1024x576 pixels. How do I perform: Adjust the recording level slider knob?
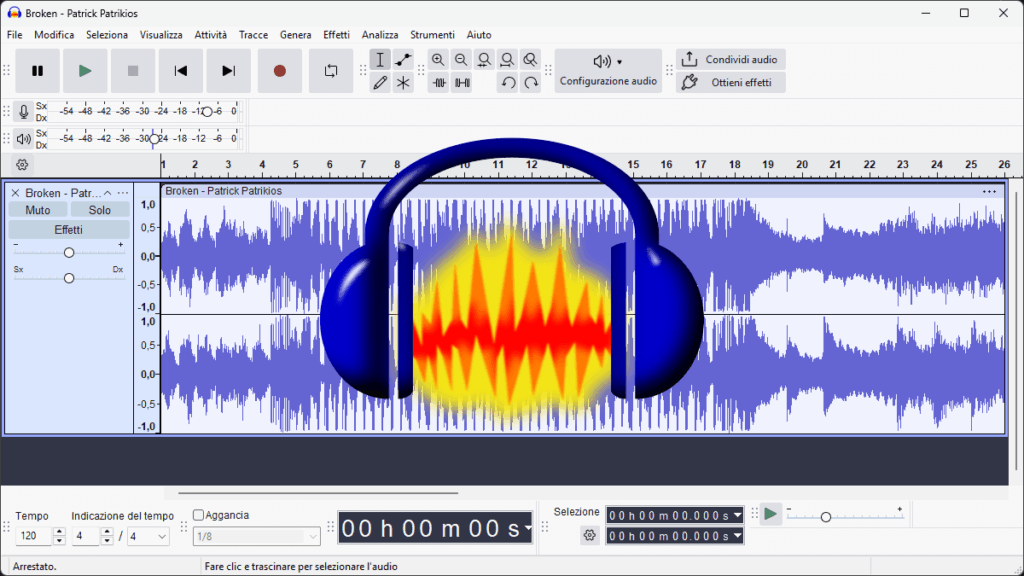[x=207, y=112]
